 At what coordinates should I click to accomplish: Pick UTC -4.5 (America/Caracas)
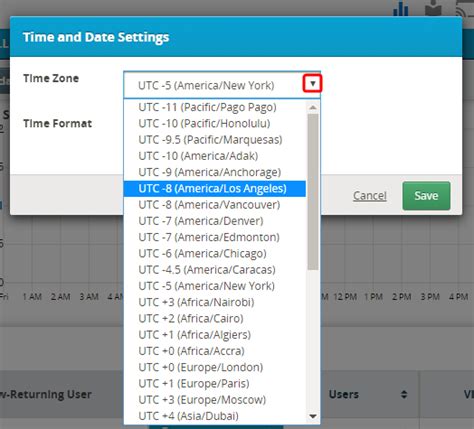(215, 270)
